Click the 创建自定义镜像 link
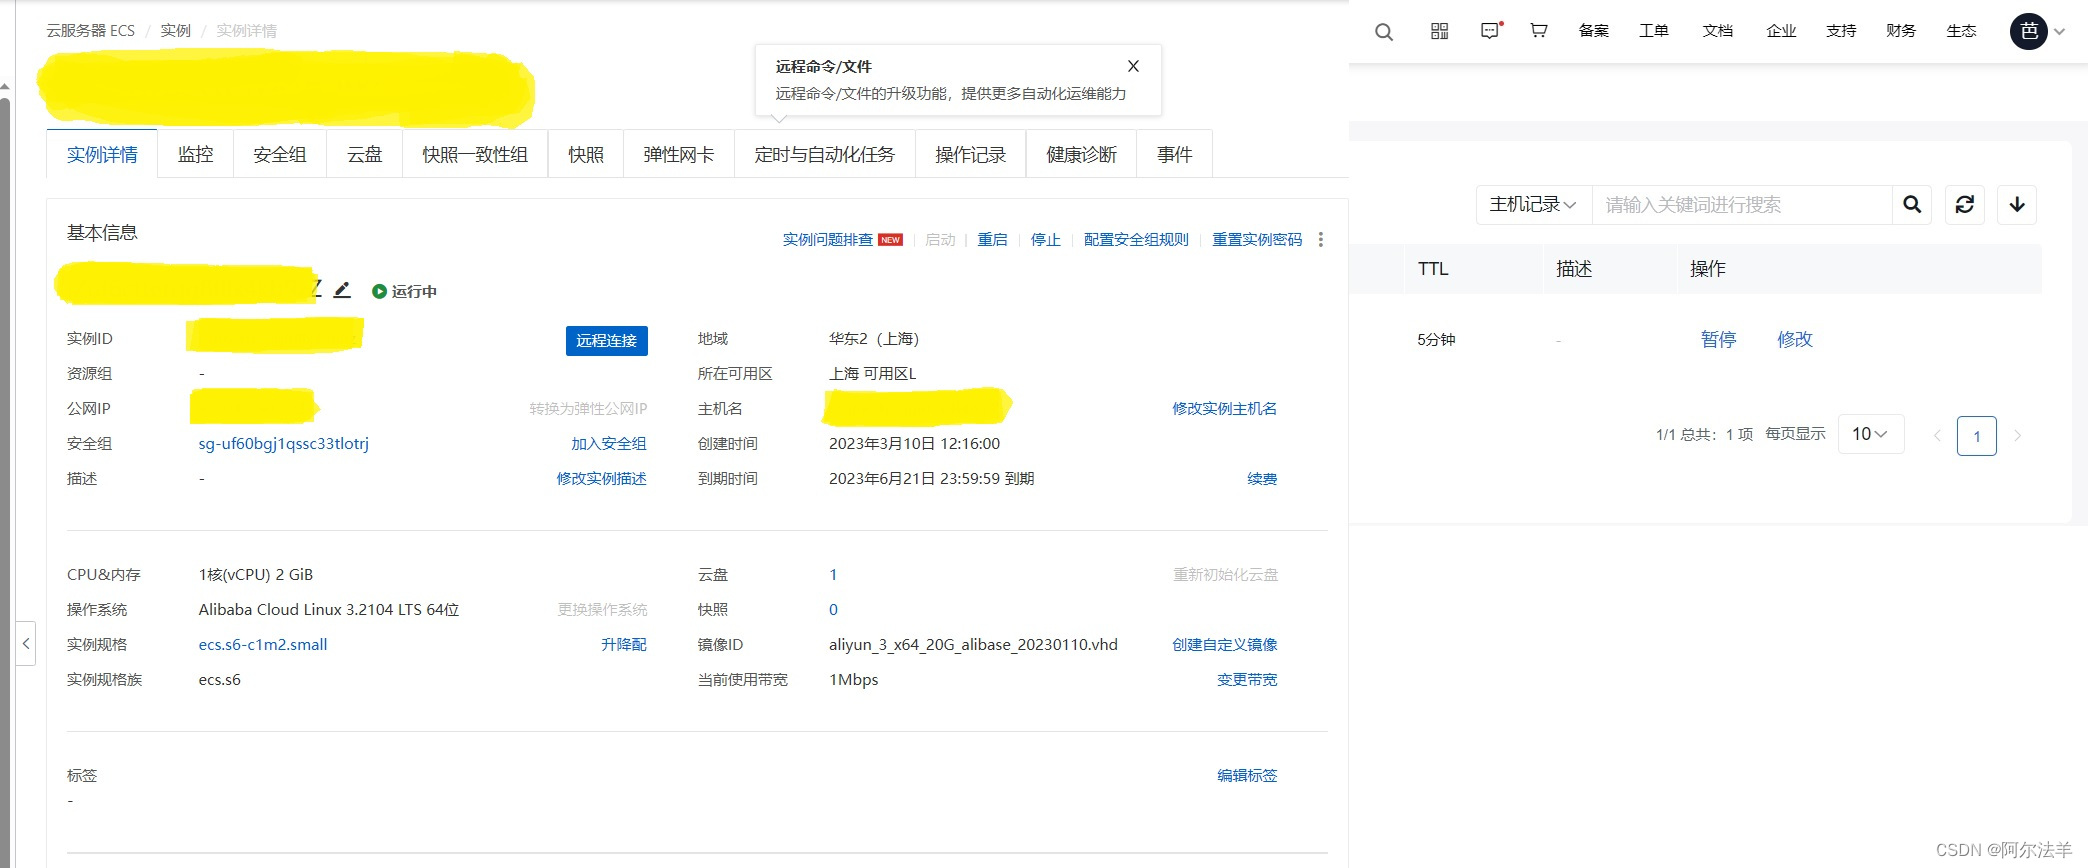This screenshot has height=868, width=2088. (x=1225, y=644)
